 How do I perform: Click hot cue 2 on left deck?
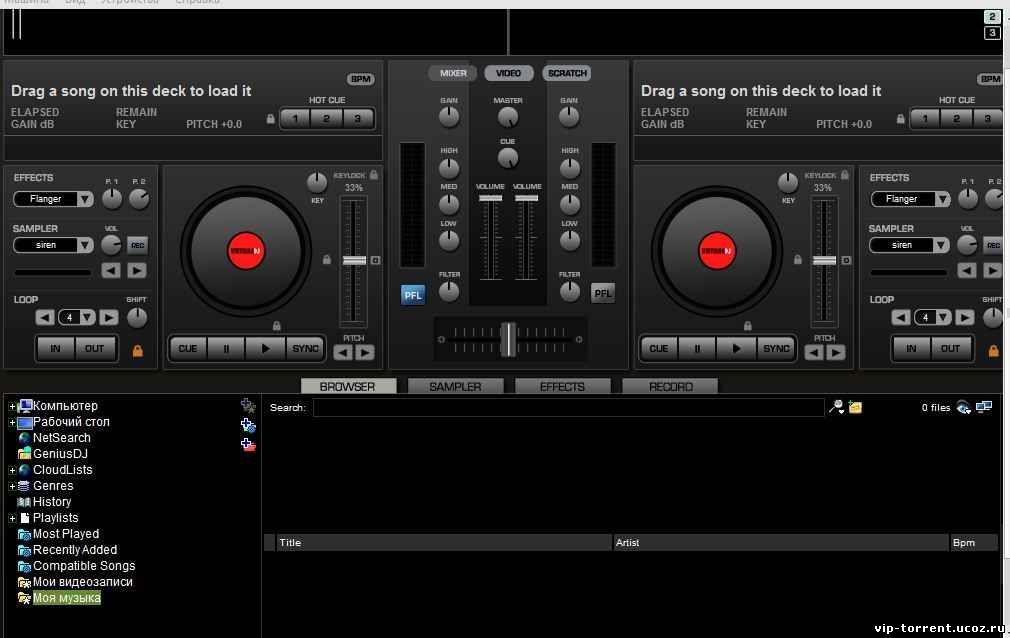[x=326, y=119]
